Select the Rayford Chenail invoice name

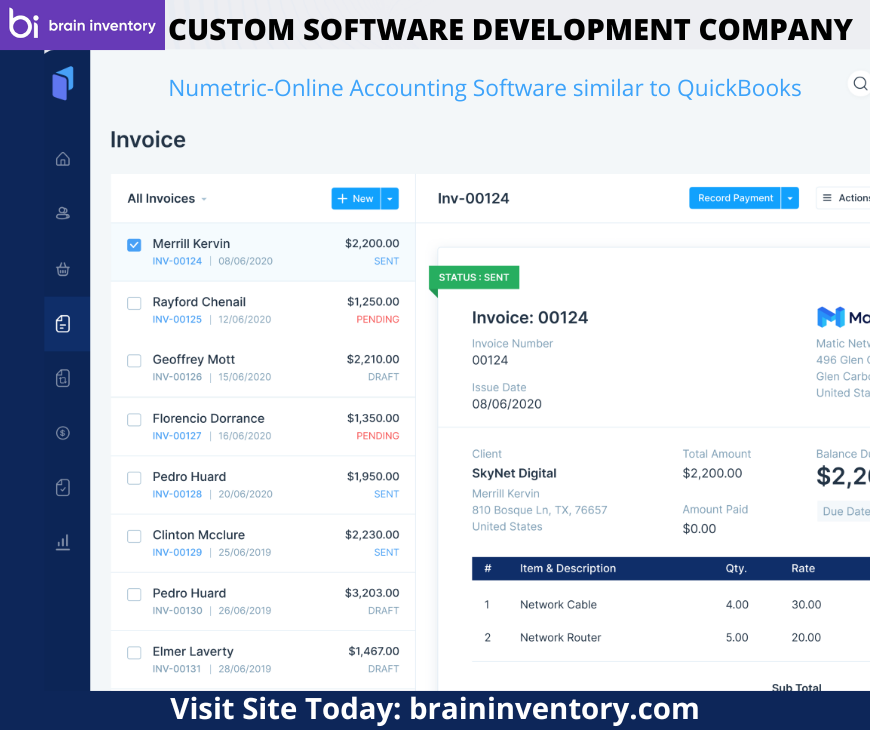click(x=199, y=302)
